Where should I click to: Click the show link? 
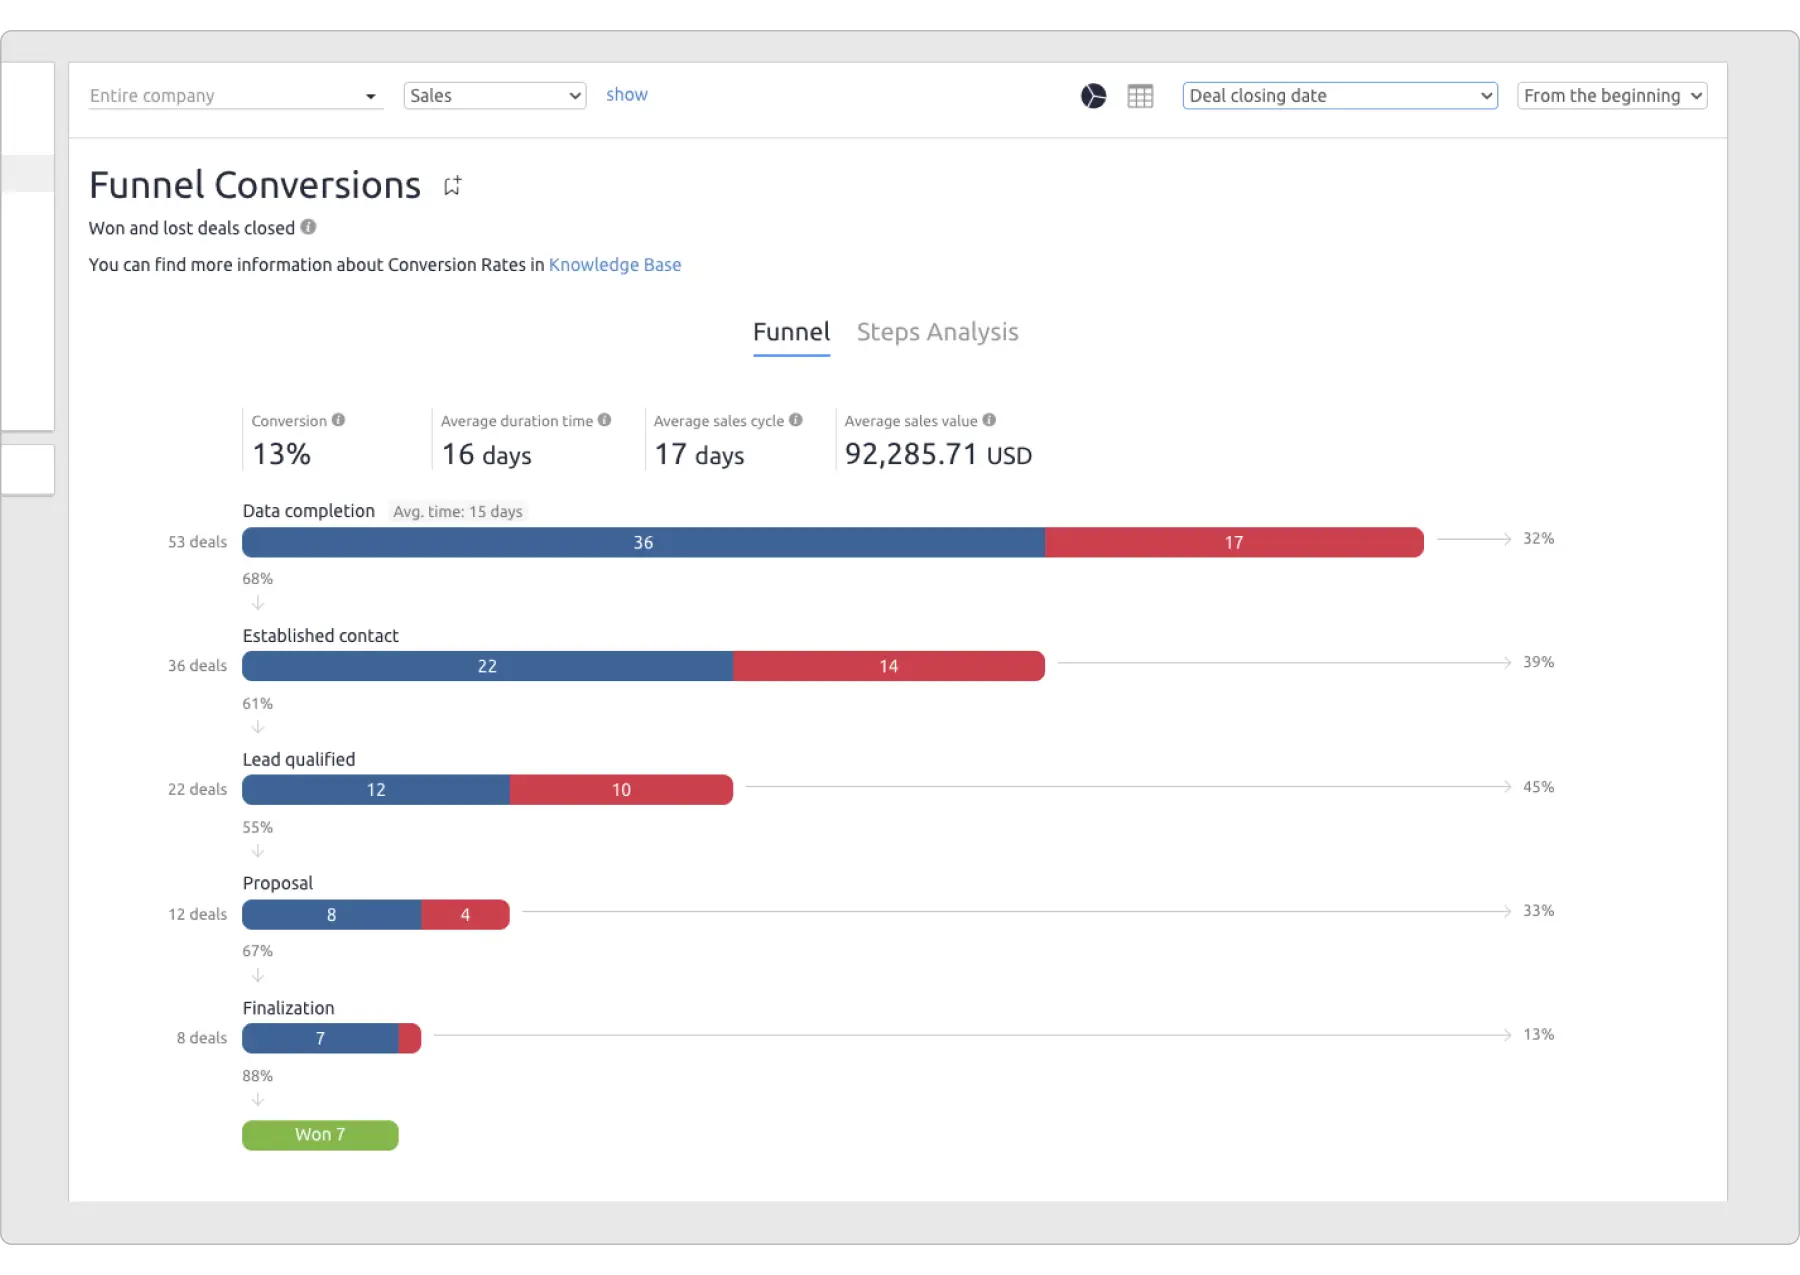[x=627, y=95]
